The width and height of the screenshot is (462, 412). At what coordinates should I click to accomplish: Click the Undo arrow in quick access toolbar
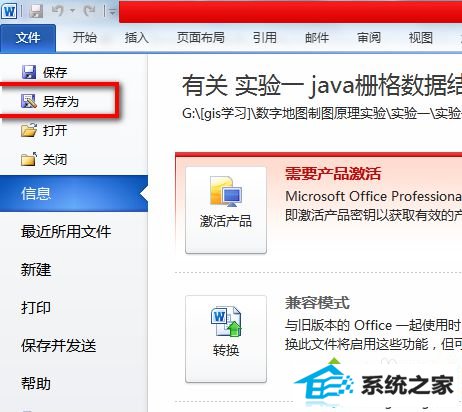(x=58, y=11)
